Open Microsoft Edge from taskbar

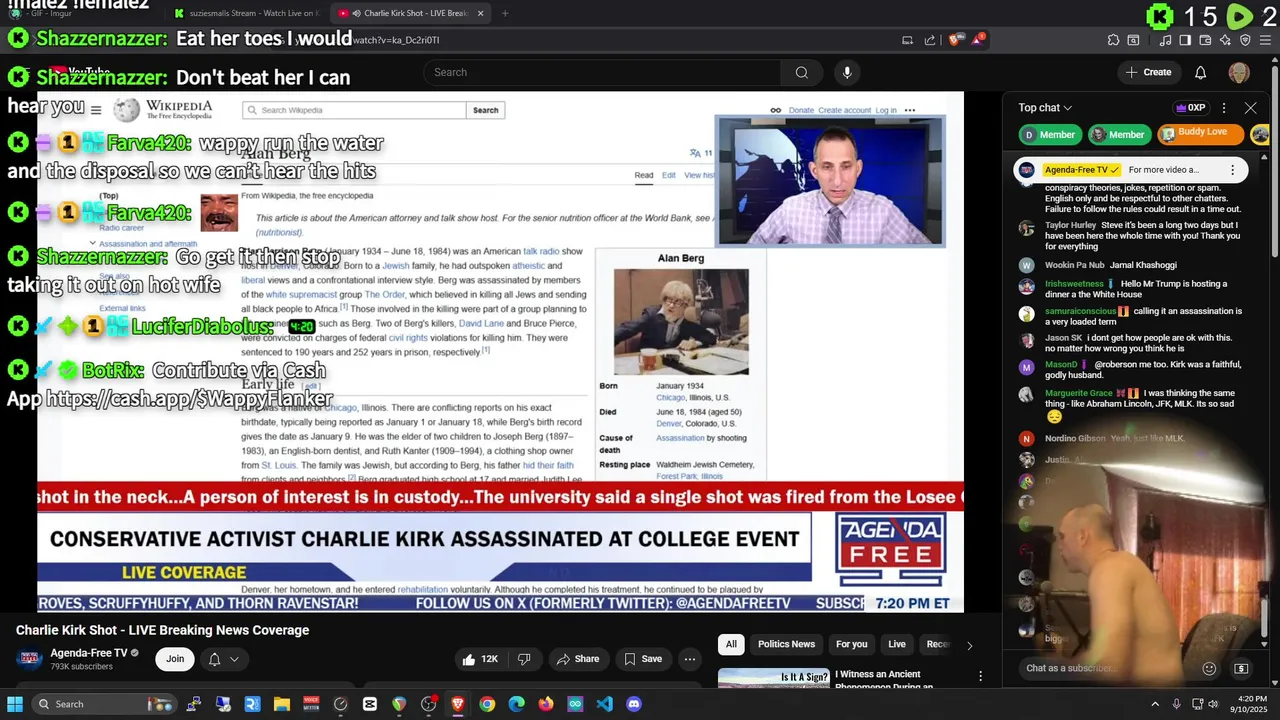516,704
